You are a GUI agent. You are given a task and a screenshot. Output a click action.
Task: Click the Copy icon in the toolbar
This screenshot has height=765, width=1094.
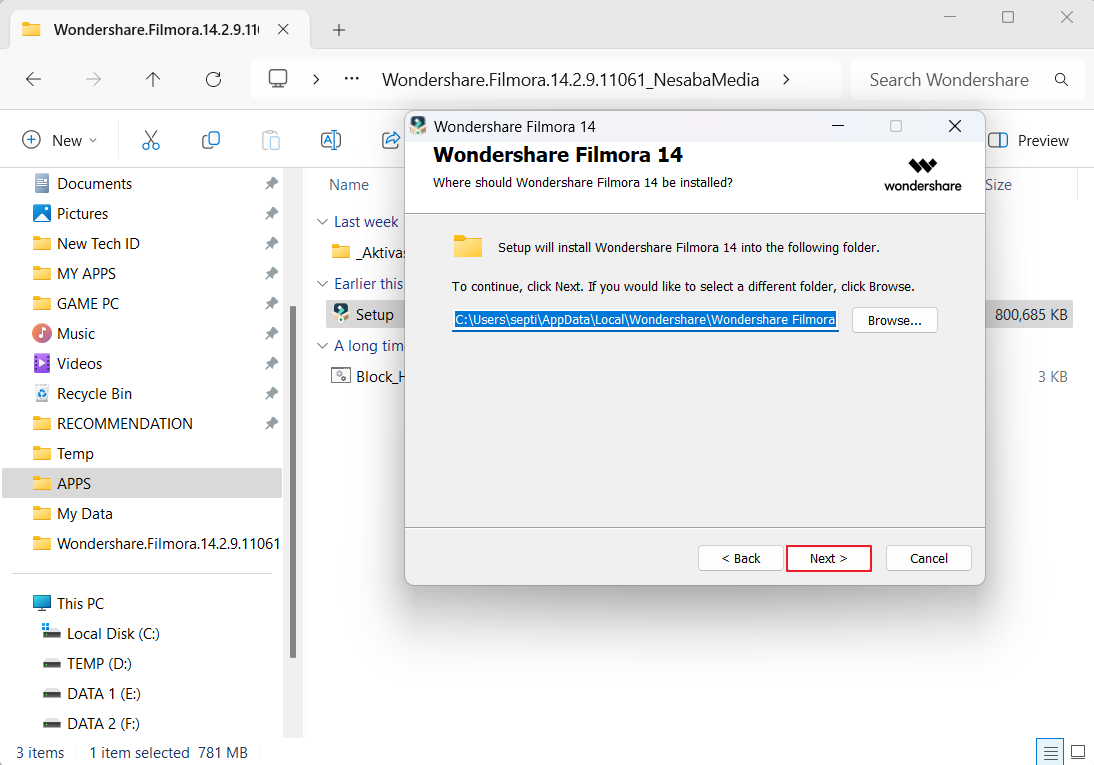coord(211,140)
